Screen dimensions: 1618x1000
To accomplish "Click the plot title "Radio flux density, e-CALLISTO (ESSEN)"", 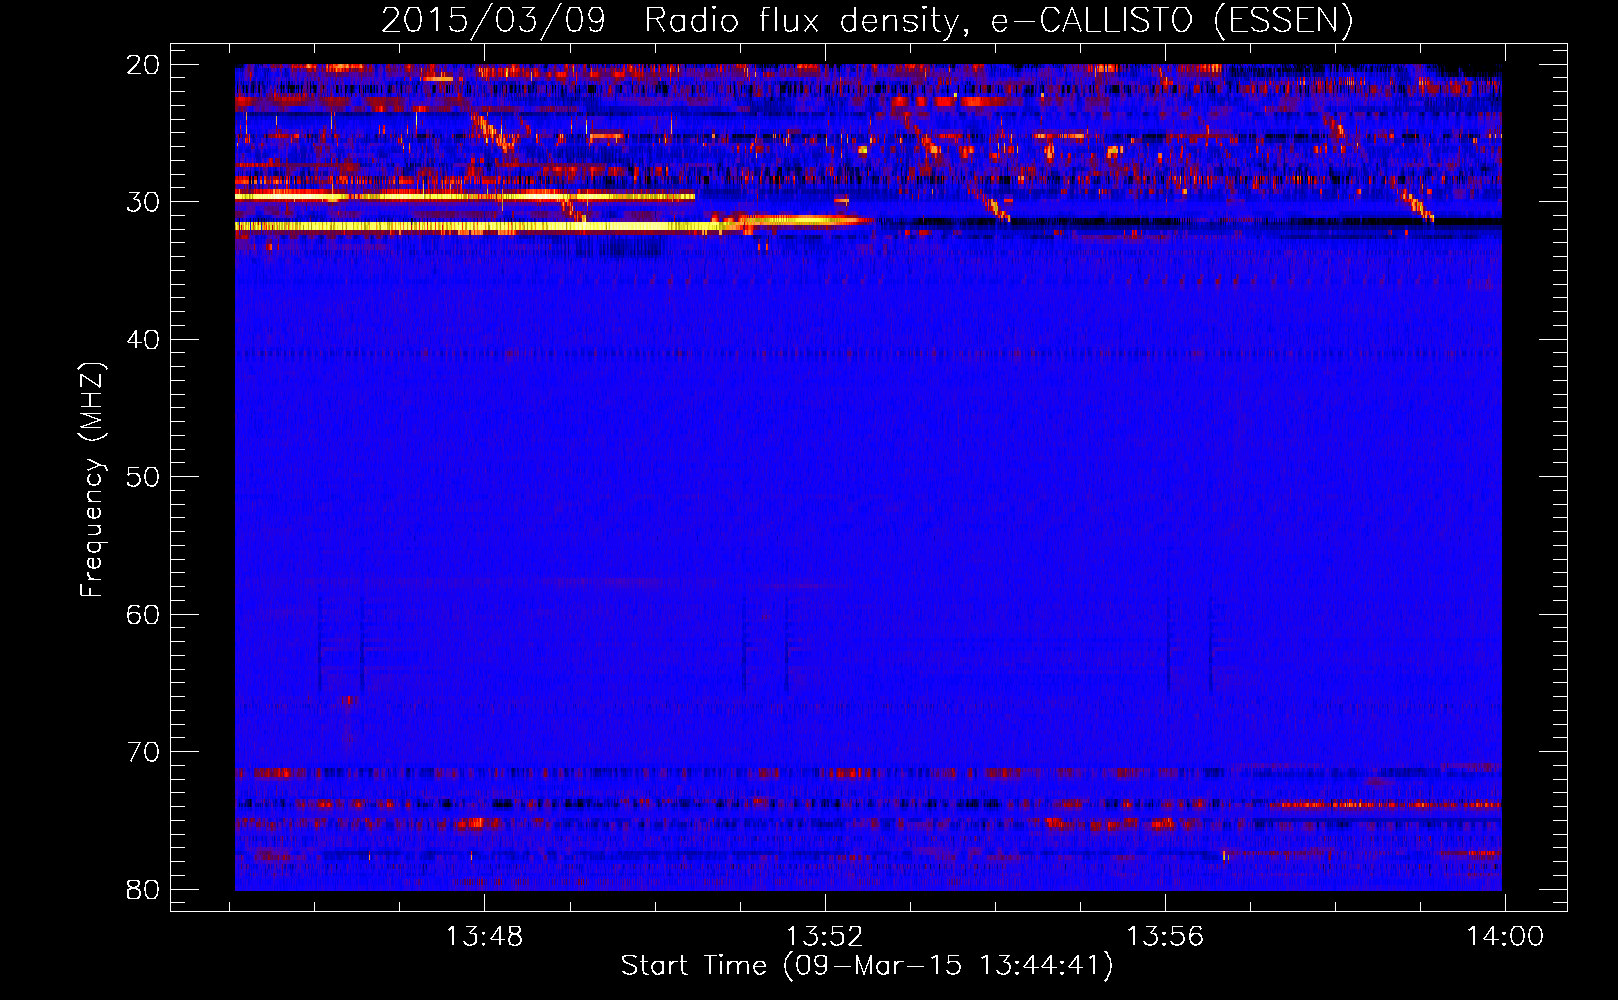I will (x=998, y=20).
